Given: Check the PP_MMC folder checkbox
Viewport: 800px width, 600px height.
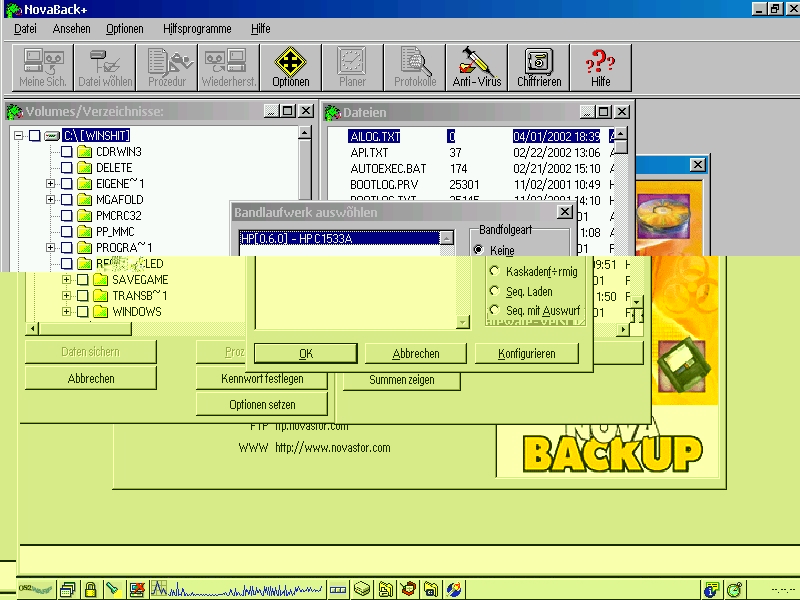Looking at the screenshot, I should 66,232.
